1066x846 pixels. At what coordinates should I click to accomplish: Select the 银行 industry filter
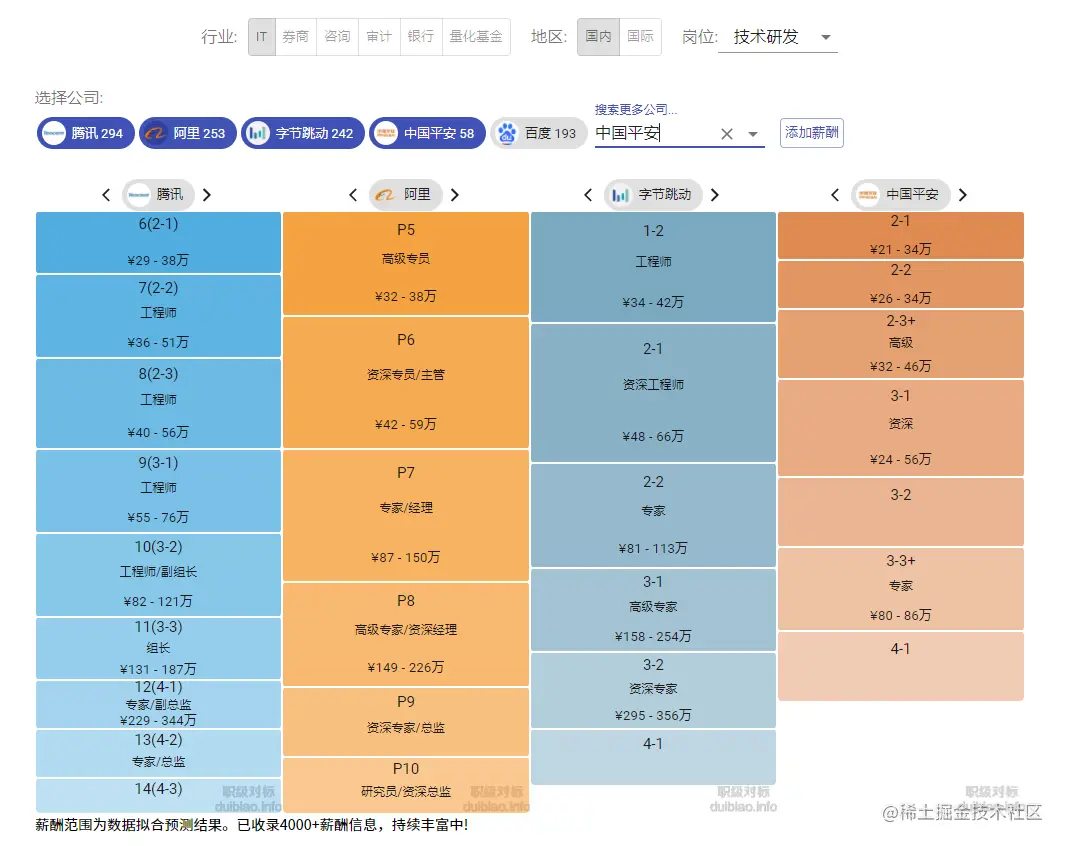tap(421, 37)
